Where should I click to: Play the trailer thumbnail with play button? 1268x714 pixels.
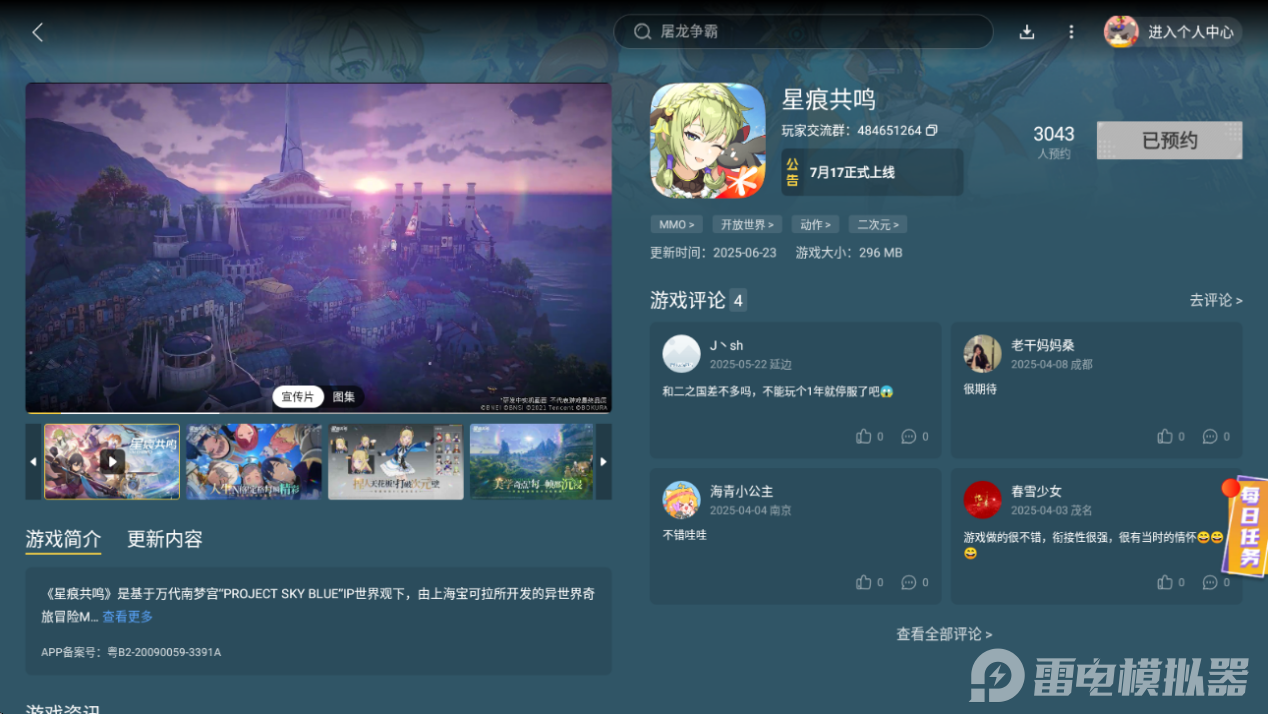point(112,462)
